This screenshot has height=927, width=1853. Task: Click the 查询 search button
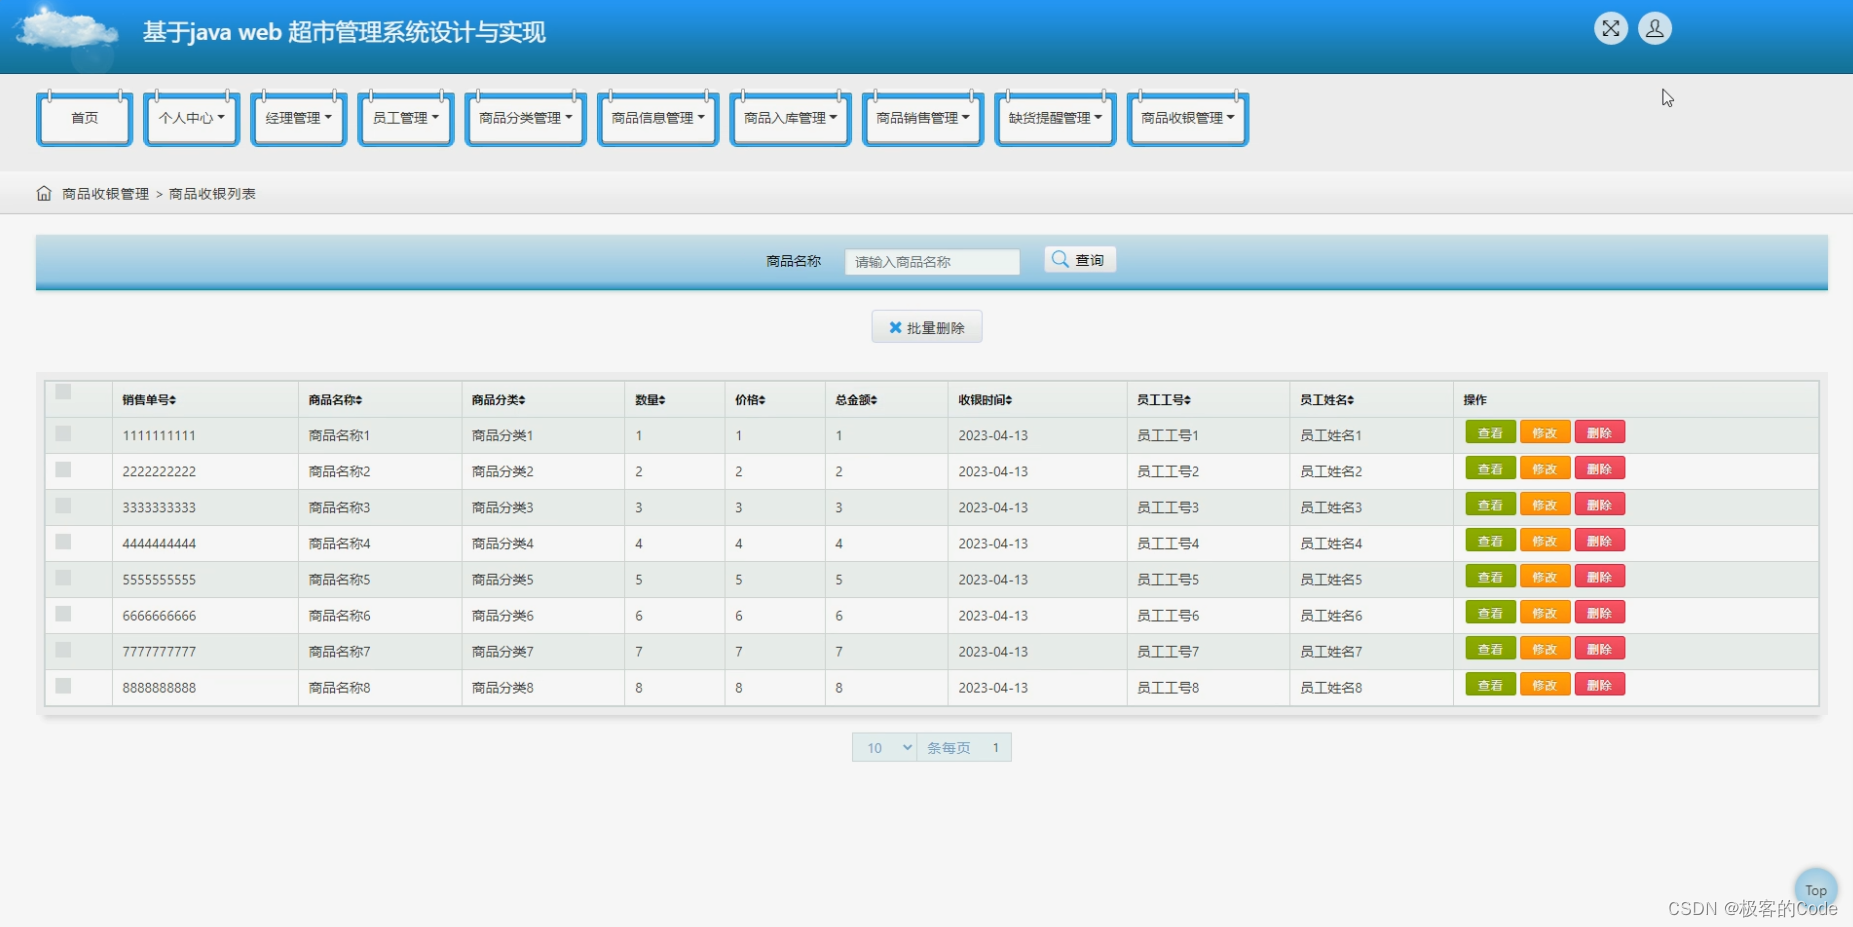tap(1080, 260)
